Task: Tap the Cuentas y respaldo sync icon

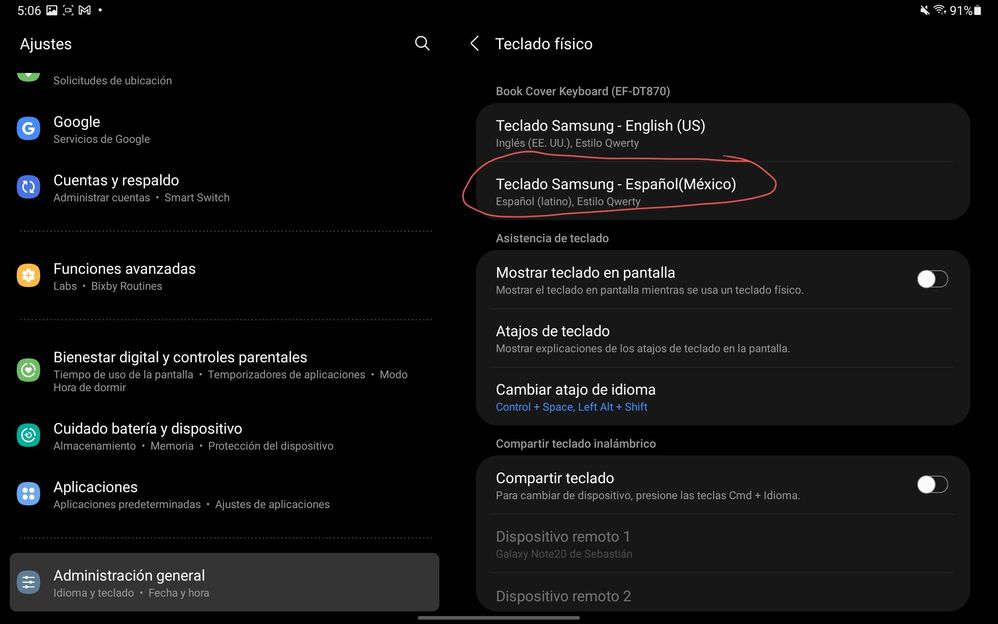Action: pos(28,187)
